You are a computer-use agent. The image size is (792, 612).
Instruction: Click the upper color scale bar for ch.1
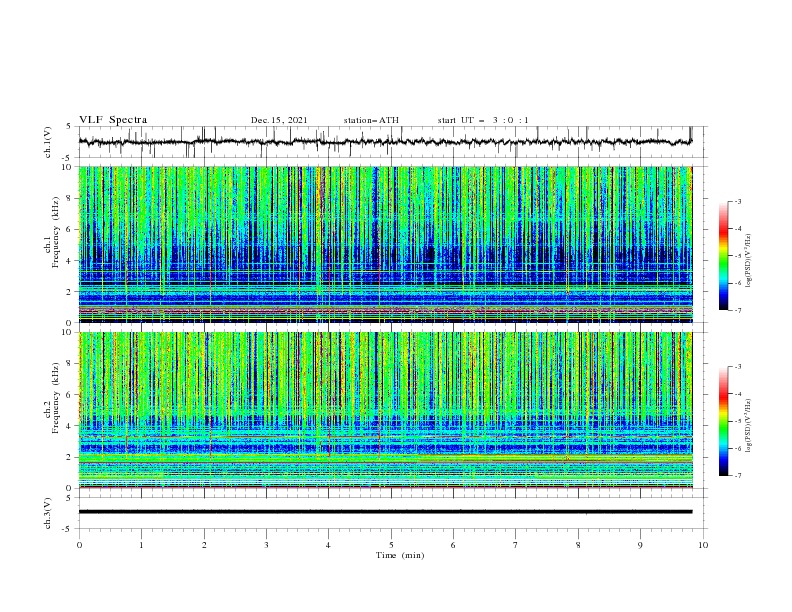[x=723, y=256]
